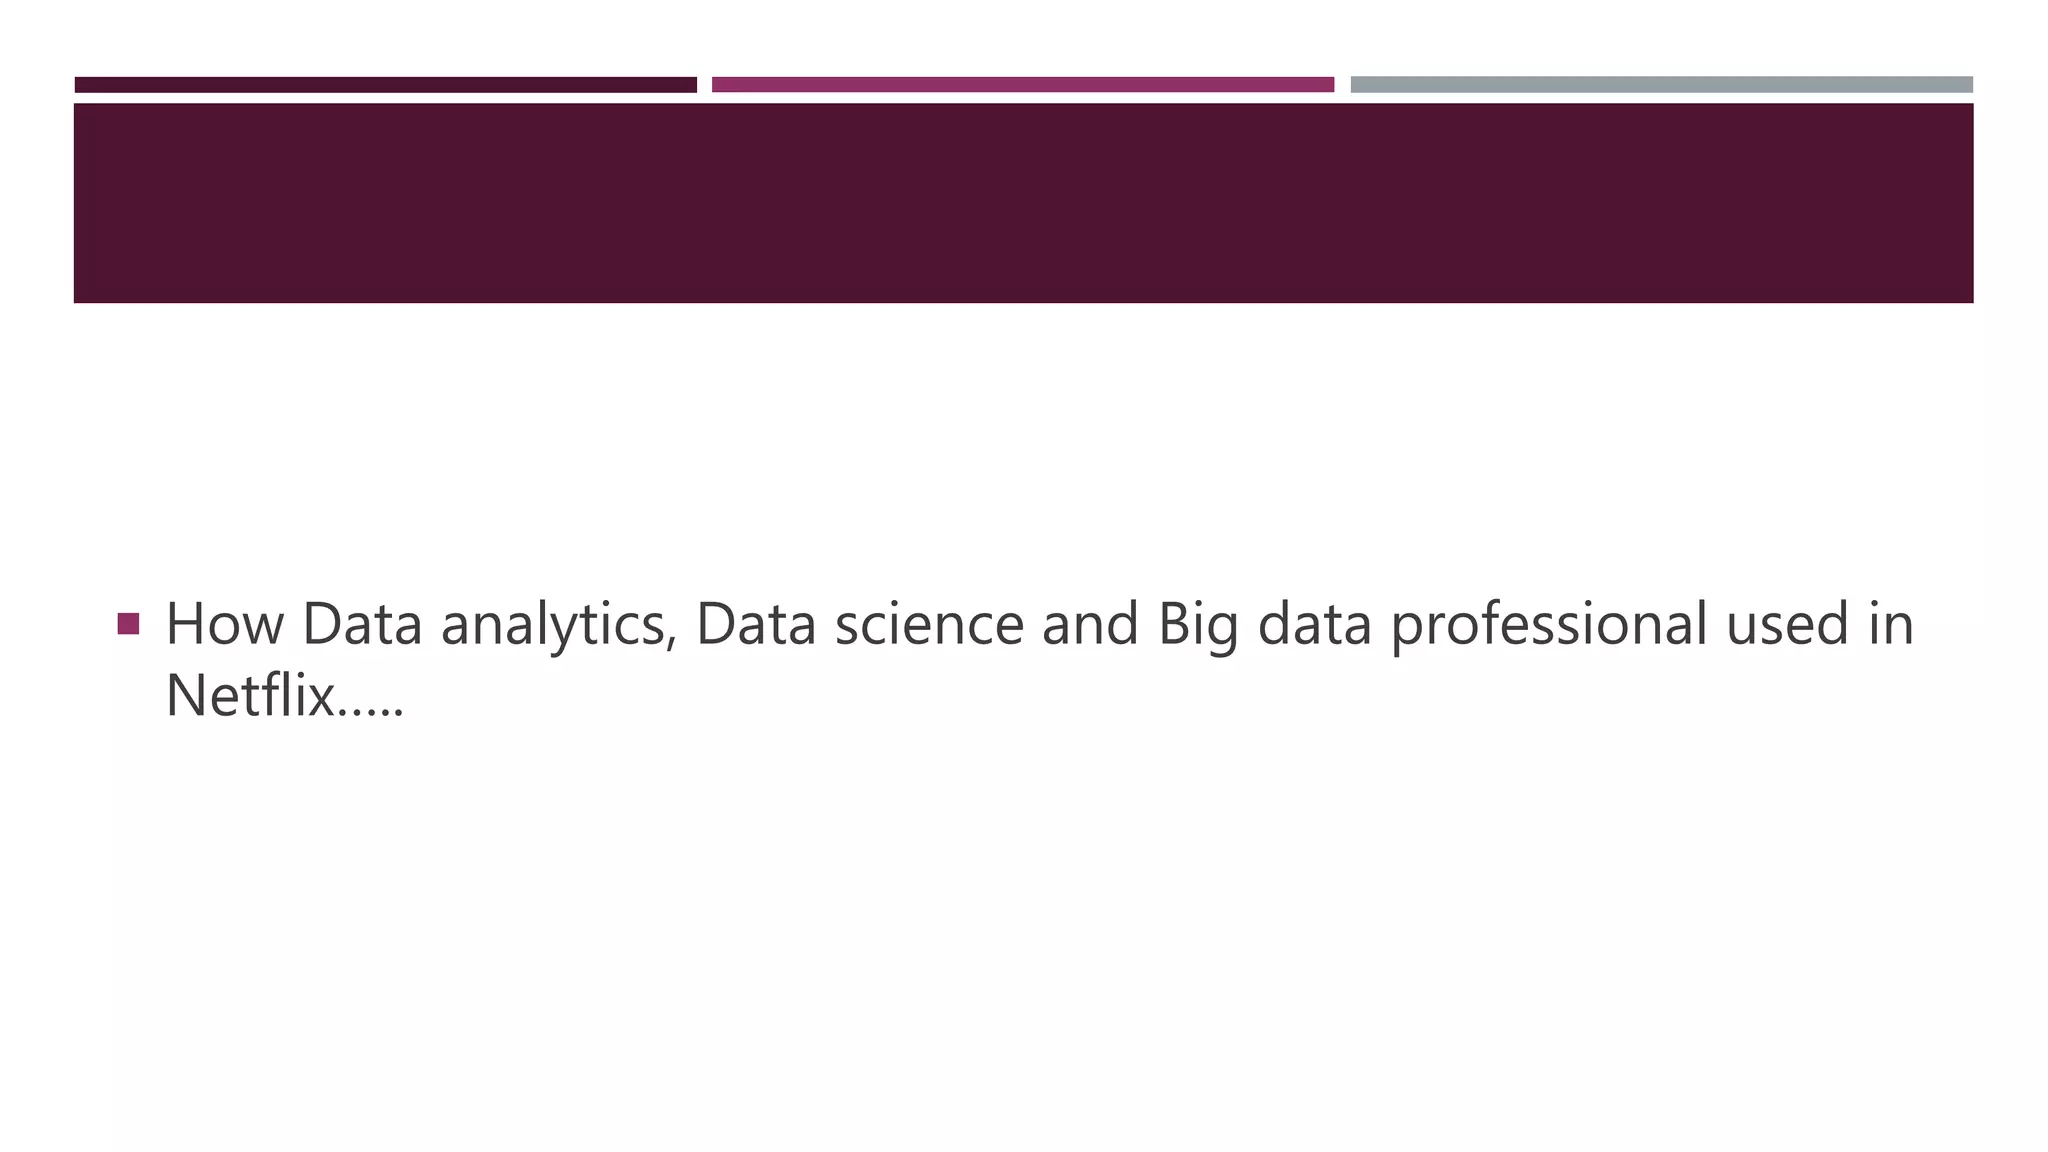The image size is (2048, 1152).
Task: Click the word "Big" in the bullet text
Action: tap(1198, 626)
